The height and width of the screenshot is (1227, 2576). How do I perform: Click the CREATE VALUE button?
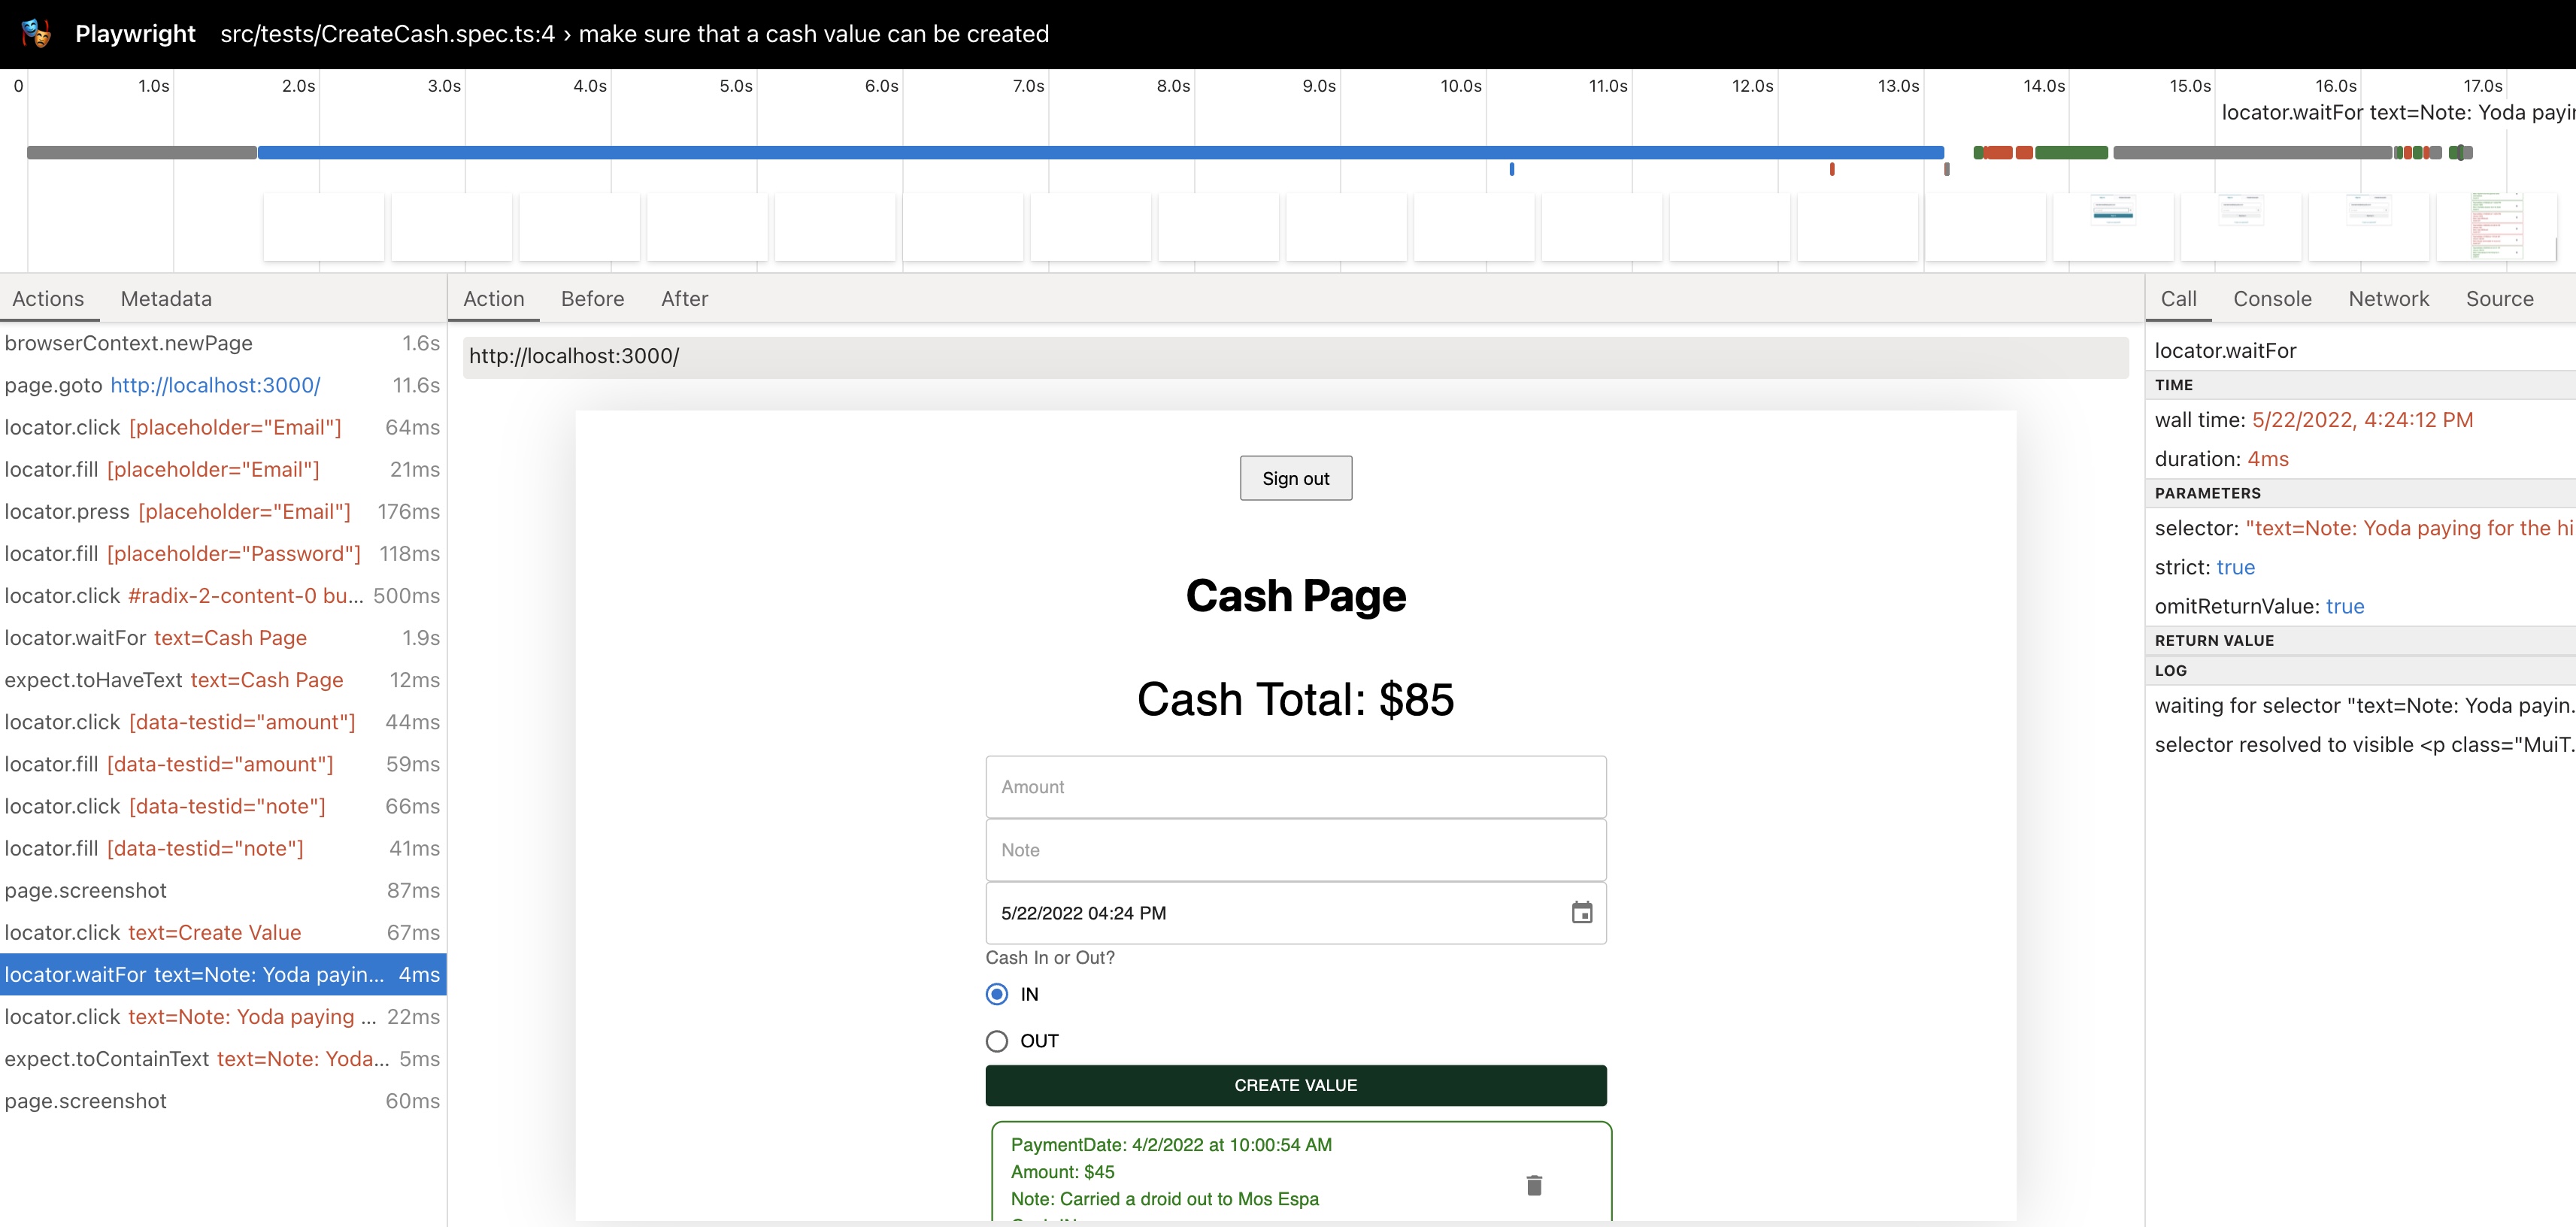[1295, 1085]
